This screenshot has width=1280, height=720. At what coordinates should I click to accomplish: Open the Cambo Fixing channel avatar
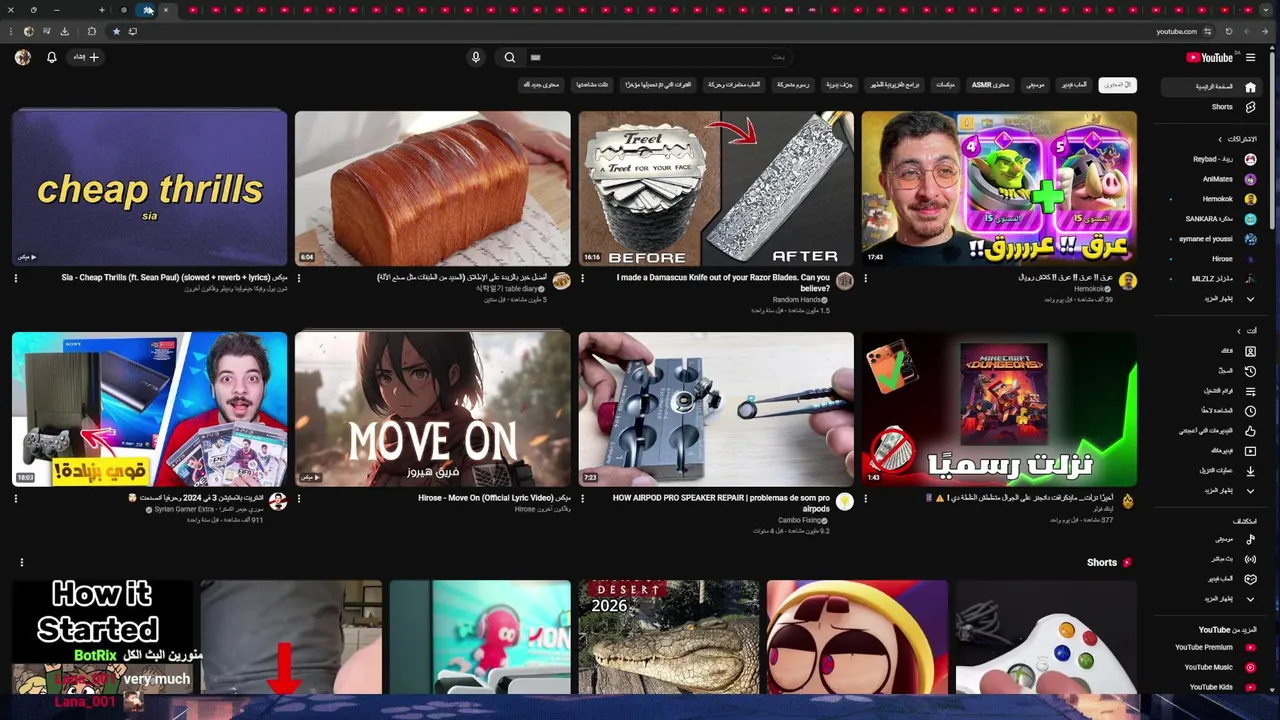[x=845, y=501]
